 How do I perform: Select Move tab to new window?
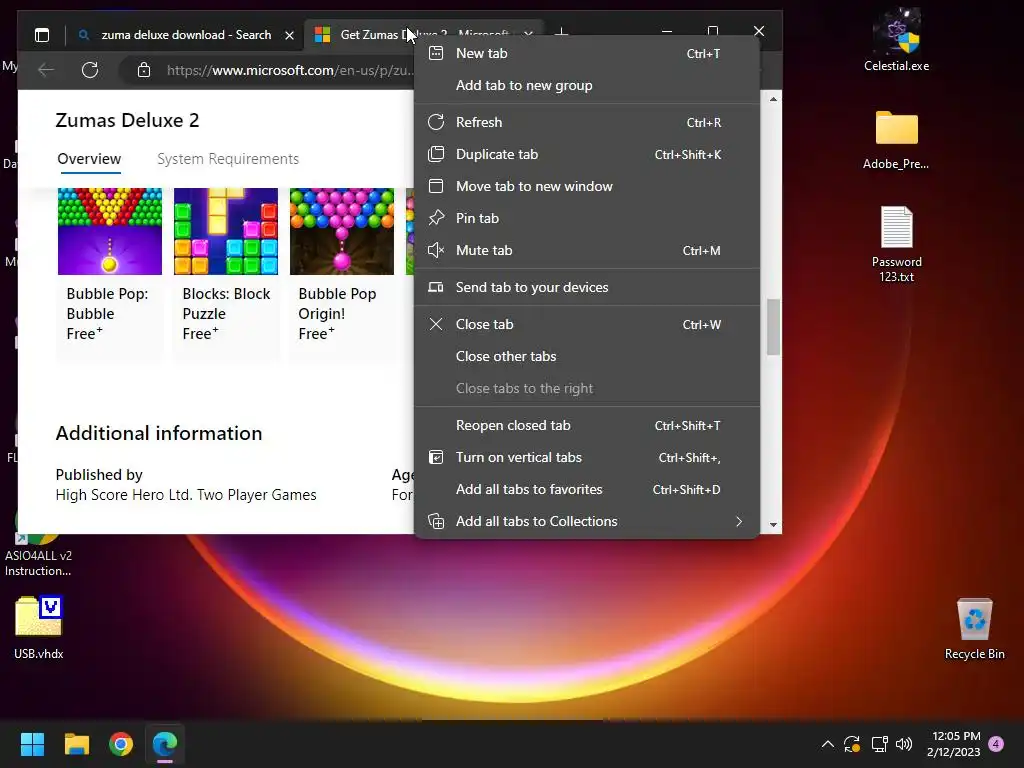coord(586,186)
